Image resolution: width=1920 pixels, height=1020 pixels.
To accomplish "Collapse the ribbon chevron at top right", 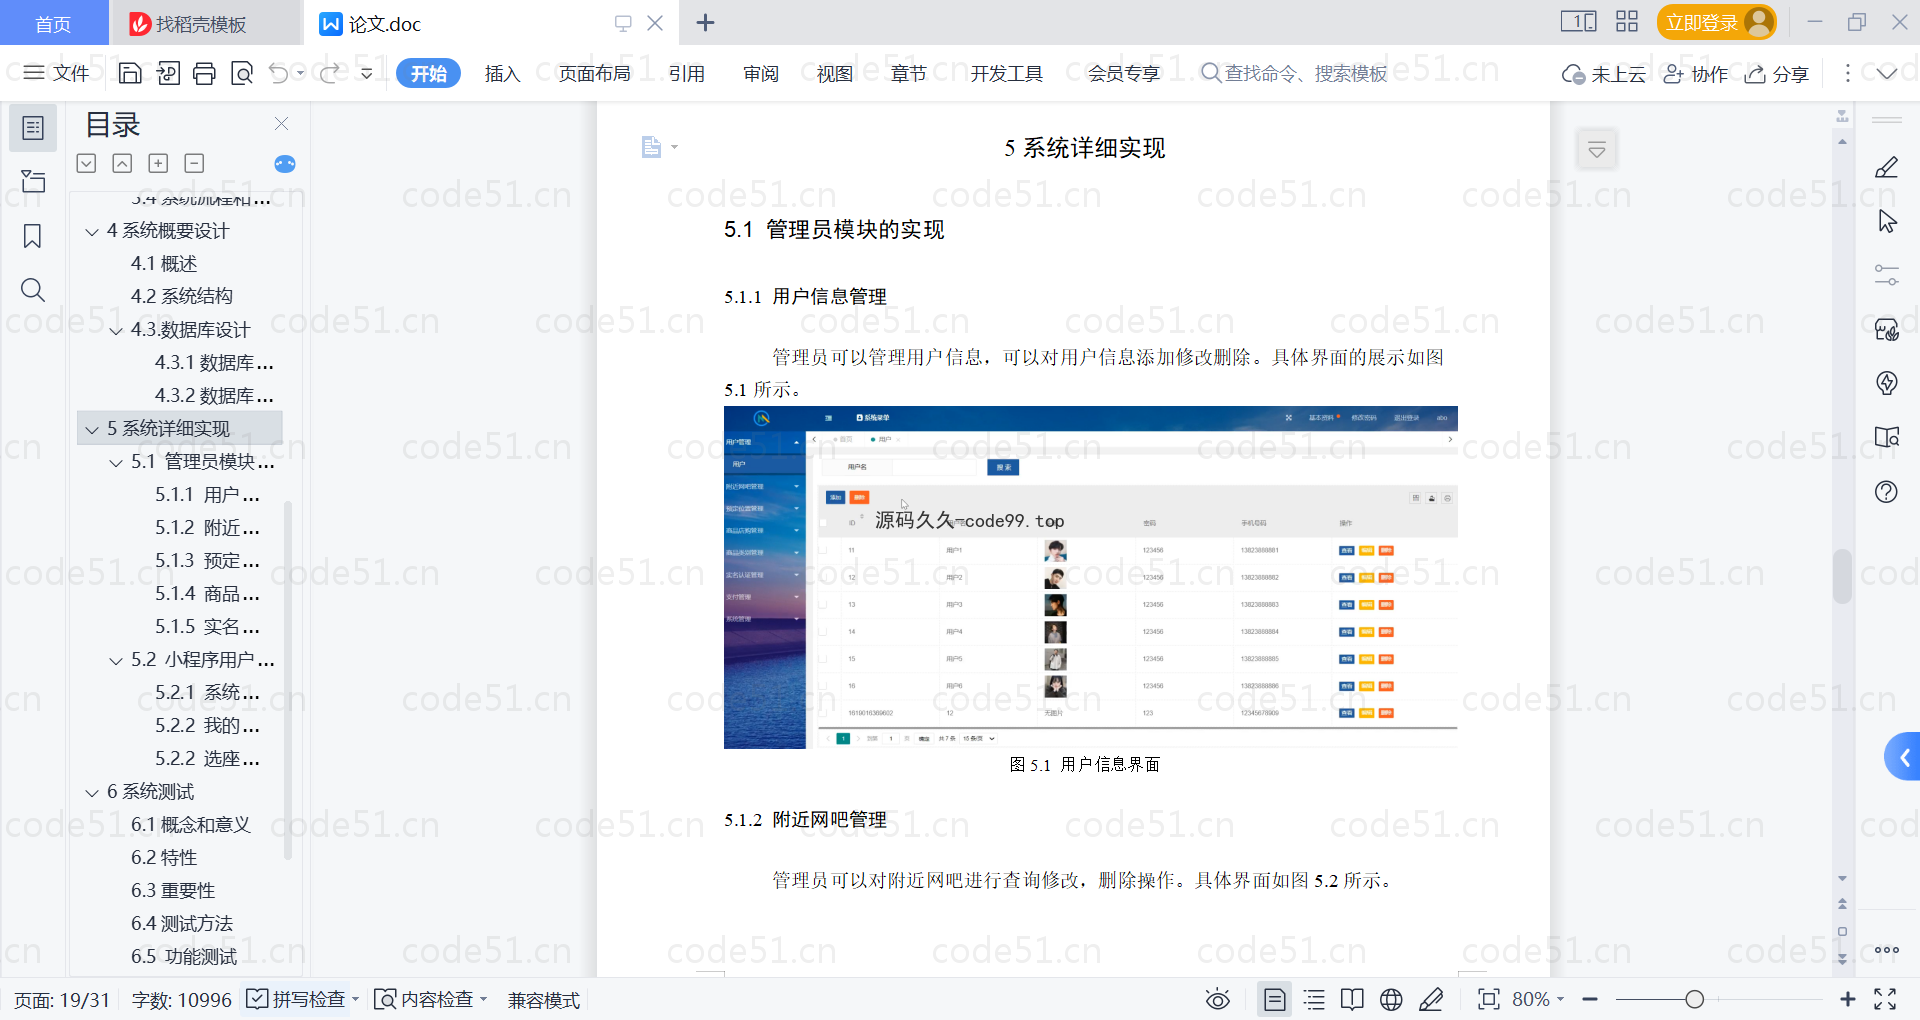I will 1887,74.
